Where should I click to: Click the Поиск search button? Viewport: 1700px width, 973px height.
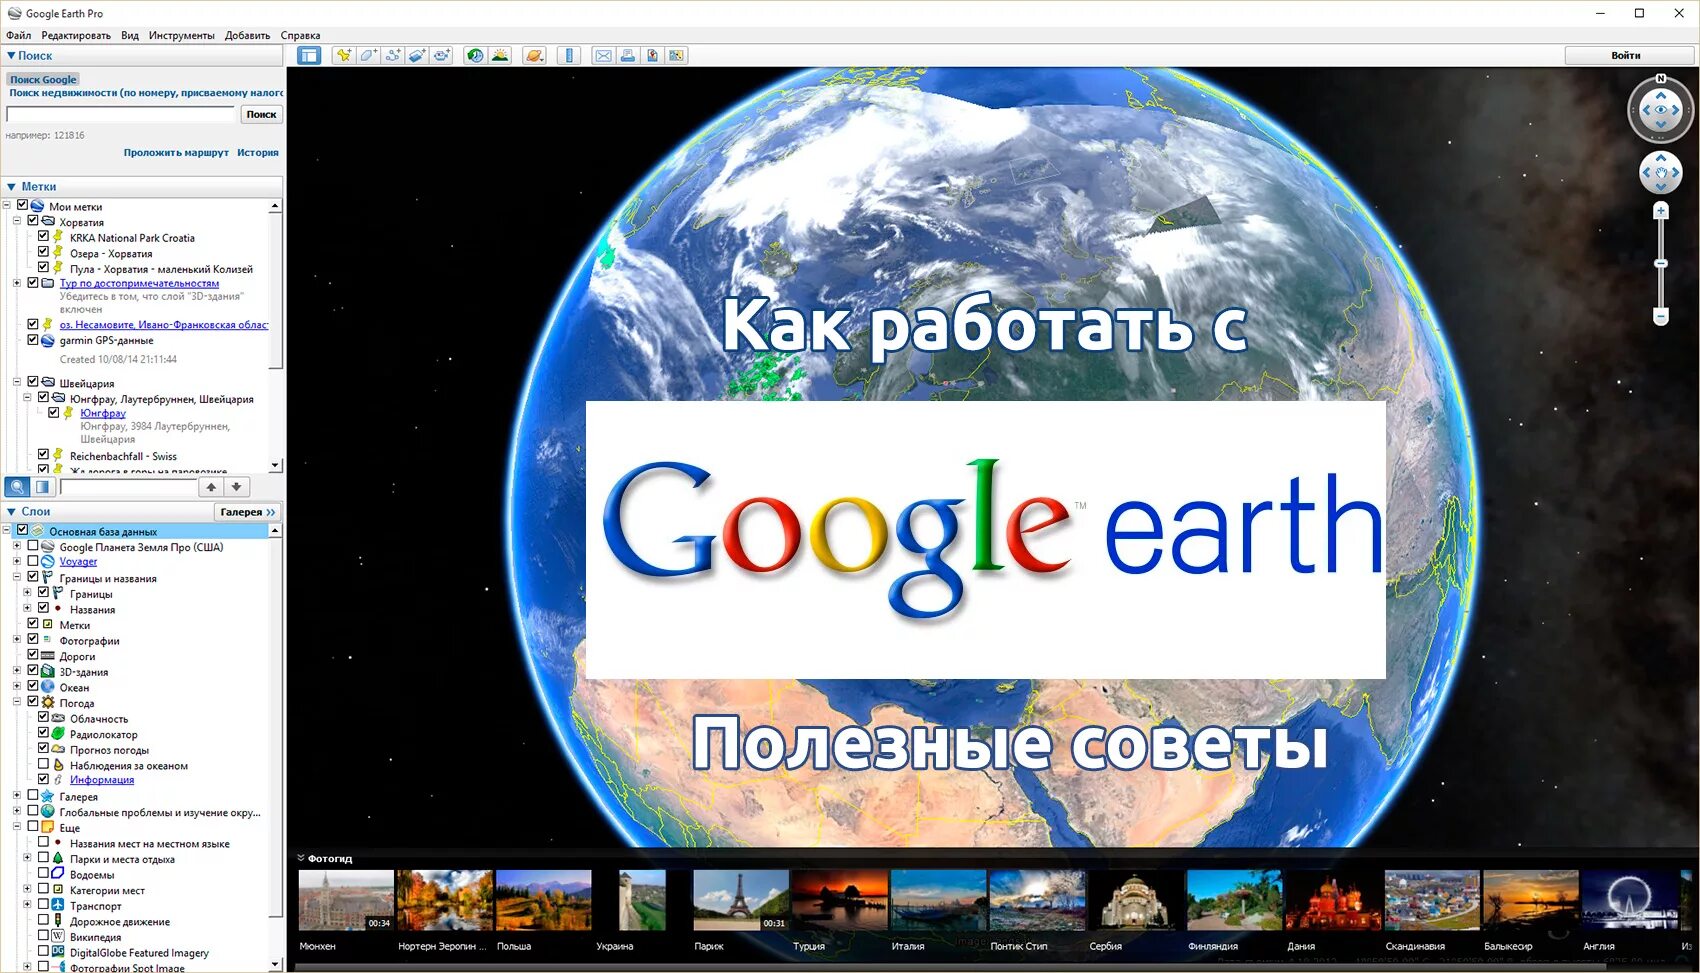(261, 114)
